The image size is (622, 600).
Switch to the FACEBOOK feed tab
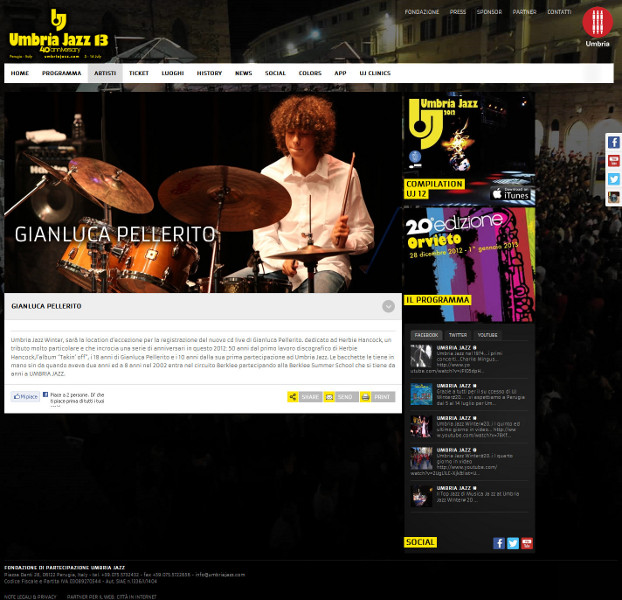pyautogui.click(x=426, y=335)
